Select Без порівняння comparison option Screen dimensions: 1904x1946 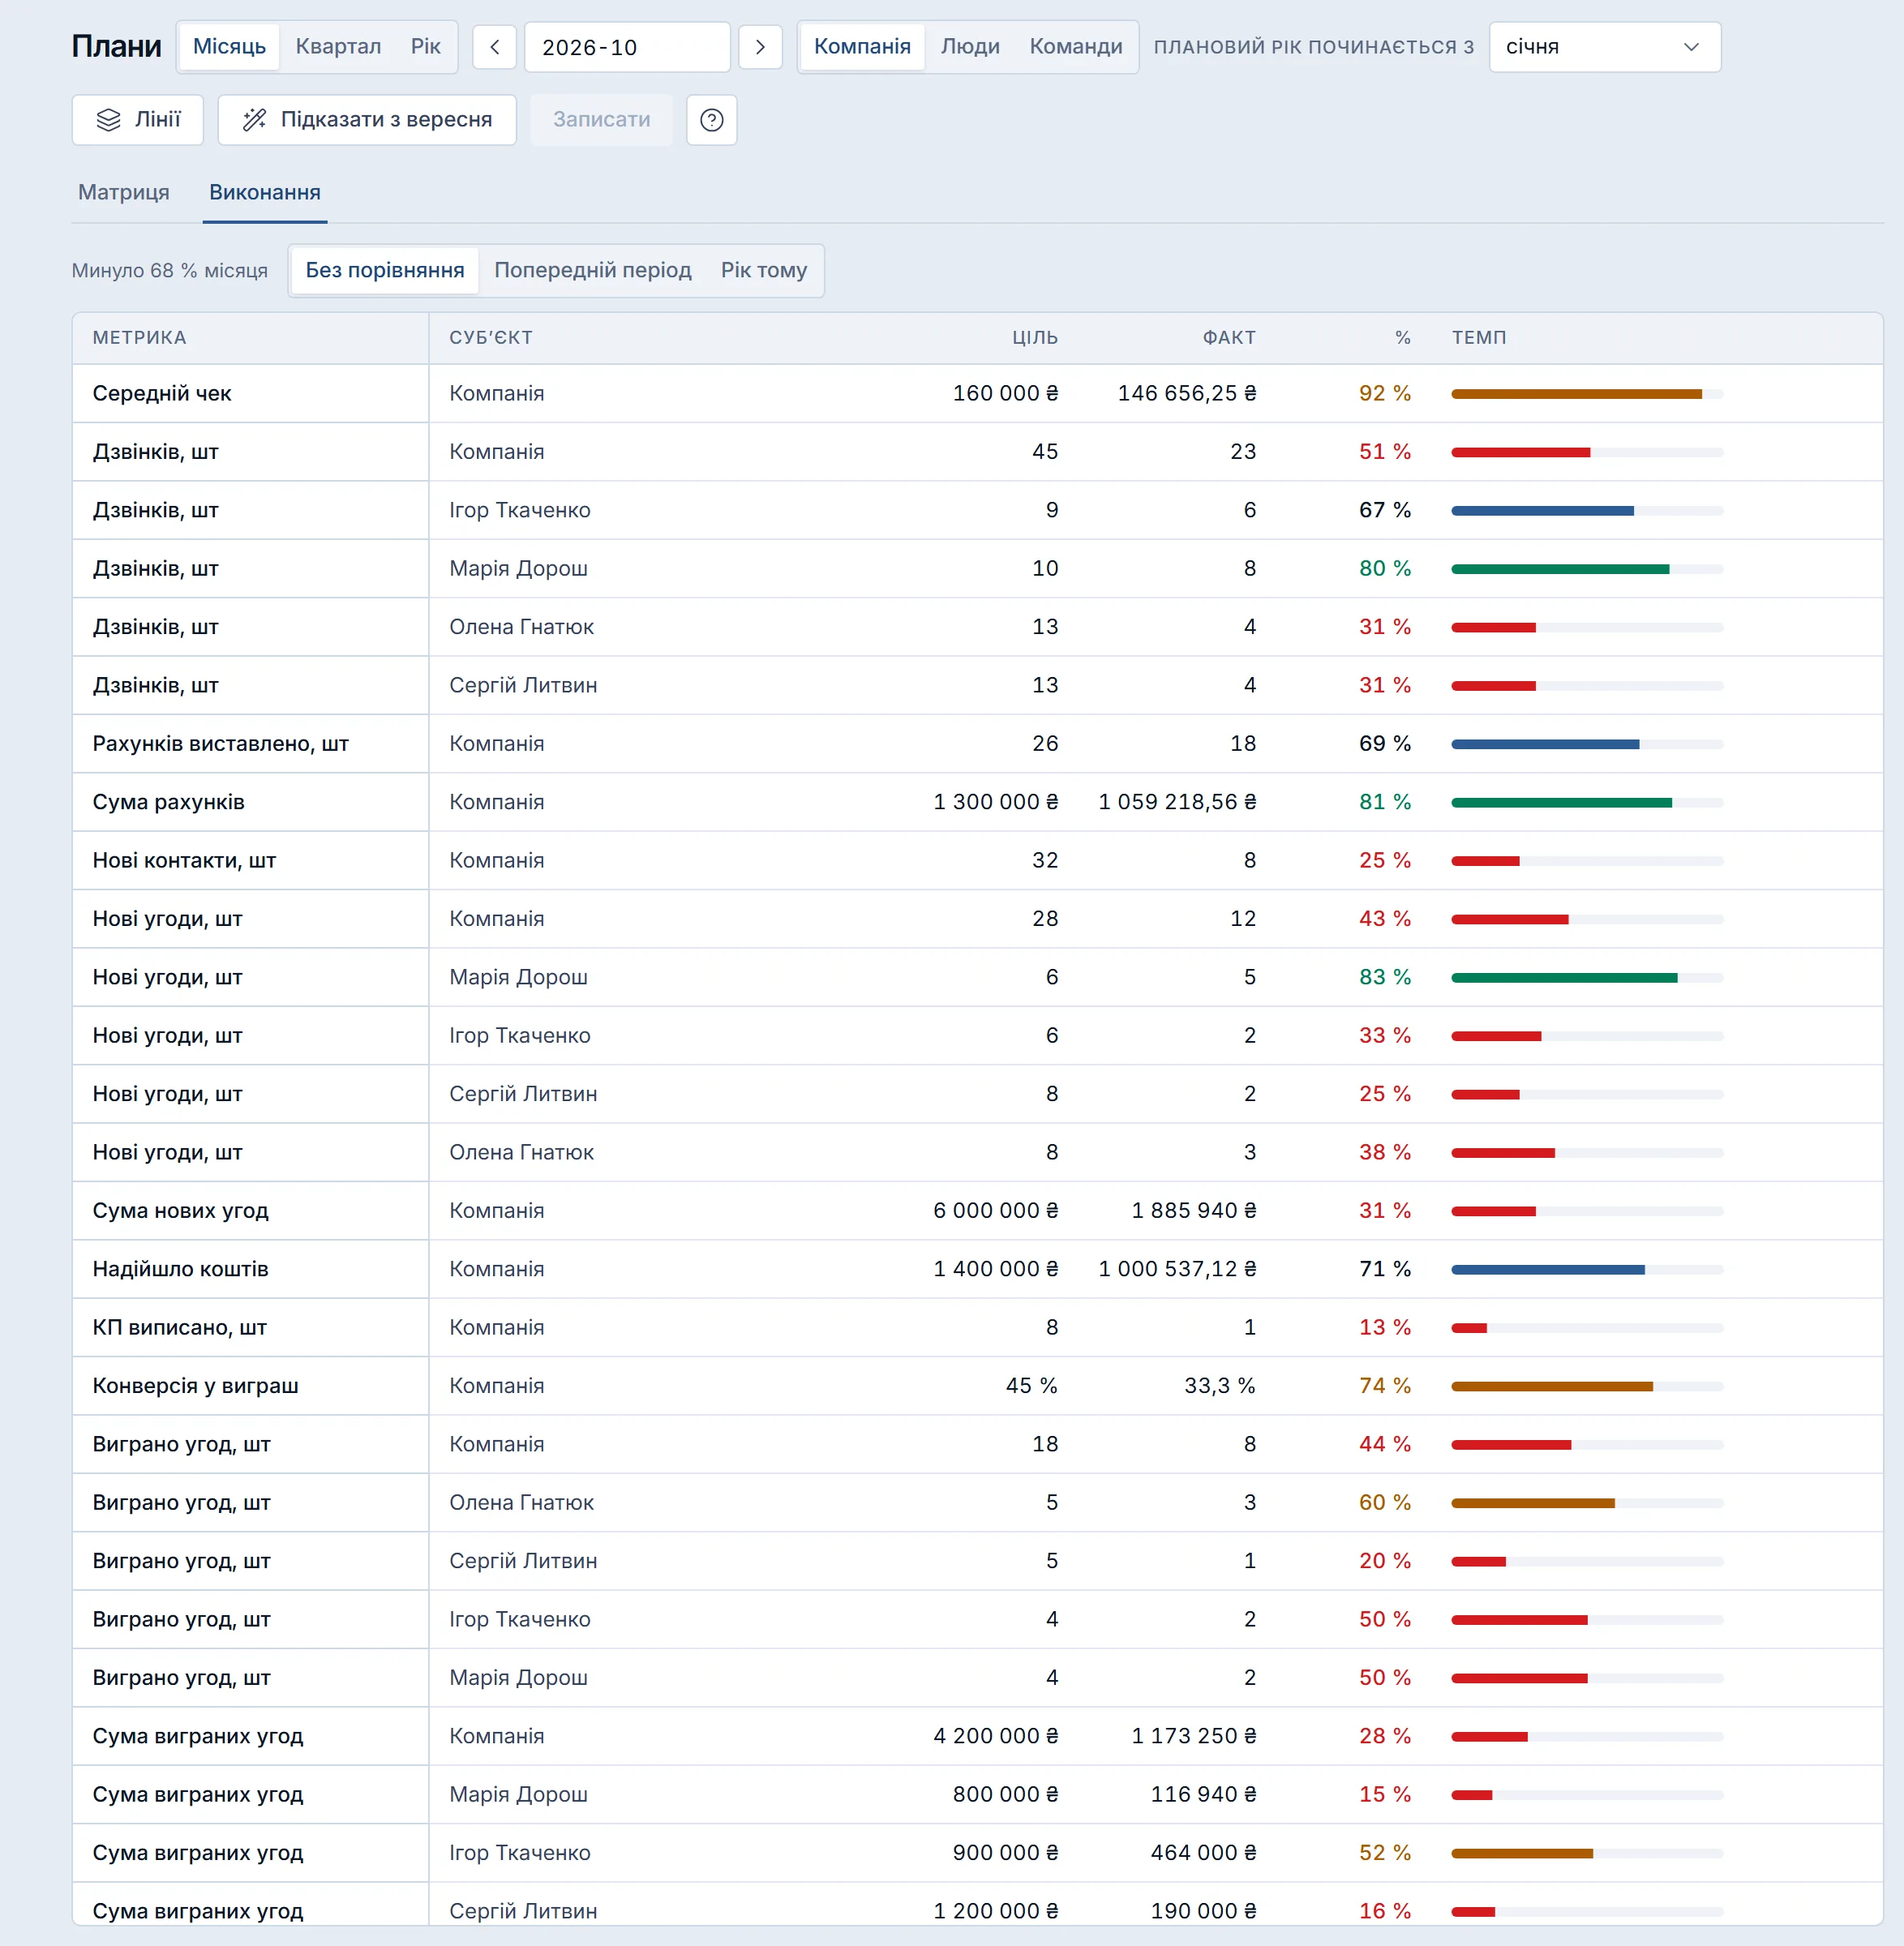pyautogui.click(x=385, y=271)
